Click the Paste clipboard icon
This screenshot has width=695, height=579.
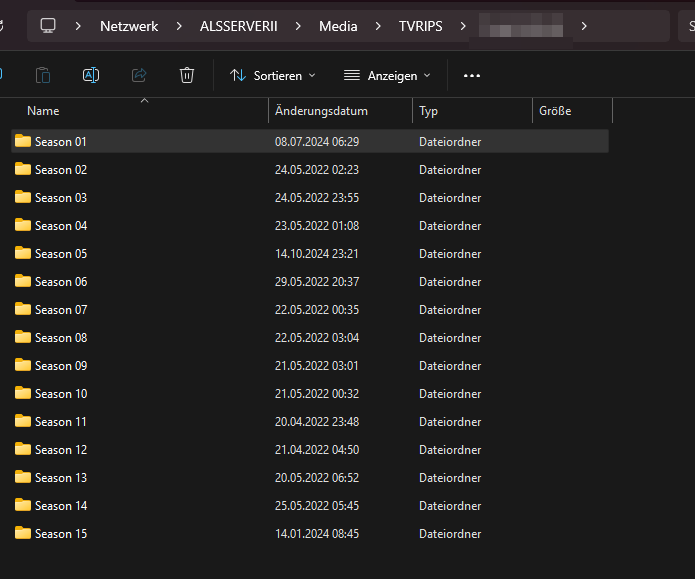(x=43, y=75)
